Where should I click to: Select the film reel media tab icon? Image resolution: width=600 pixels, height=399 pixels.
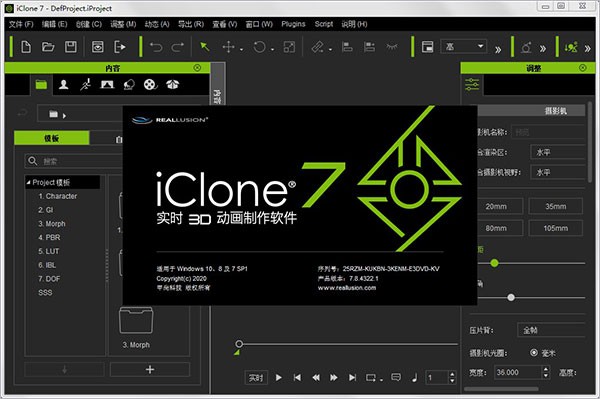[150, 85]
